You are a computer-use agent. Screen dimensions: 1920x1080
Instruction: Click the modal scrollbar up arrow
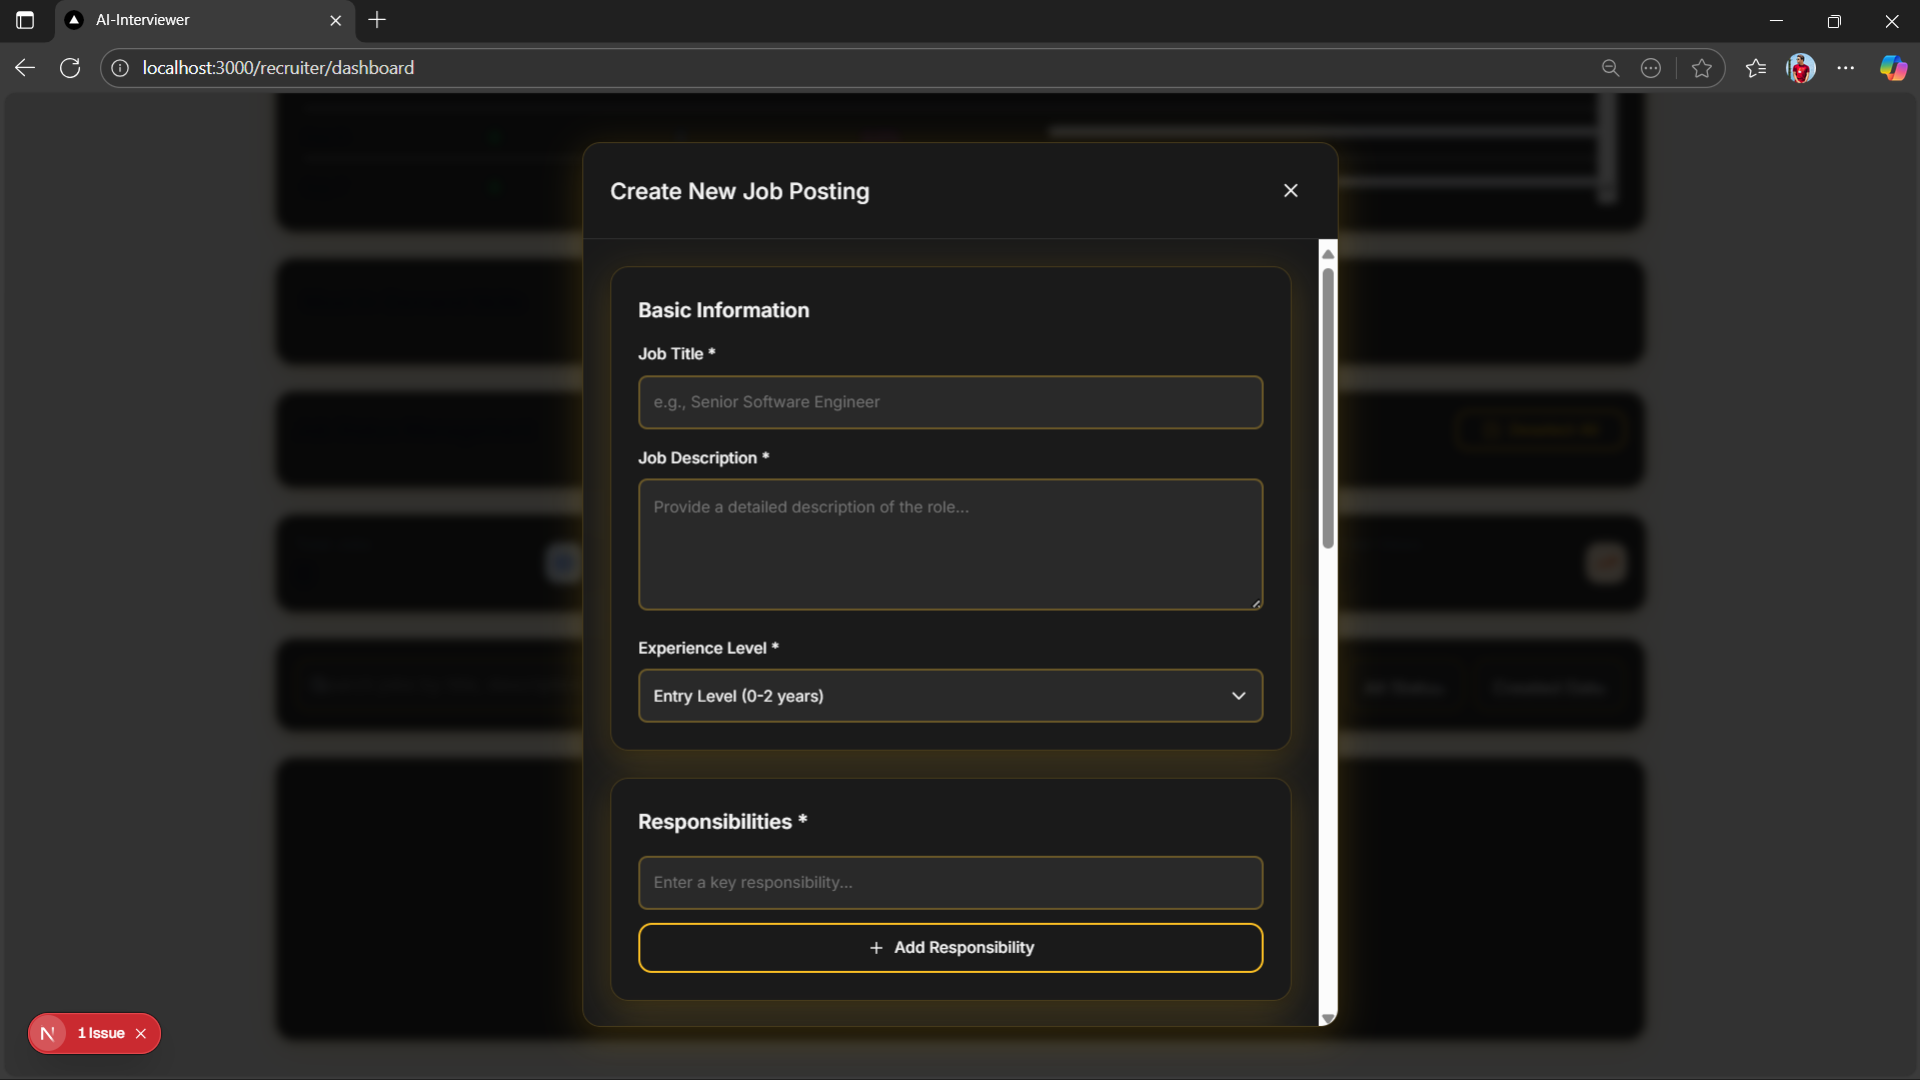click(x=1328, y=254)
